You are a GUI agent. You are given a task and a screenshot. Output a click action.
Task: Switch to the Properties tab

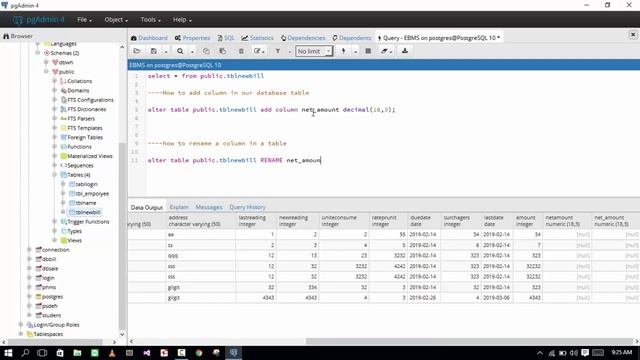point(192,38)
